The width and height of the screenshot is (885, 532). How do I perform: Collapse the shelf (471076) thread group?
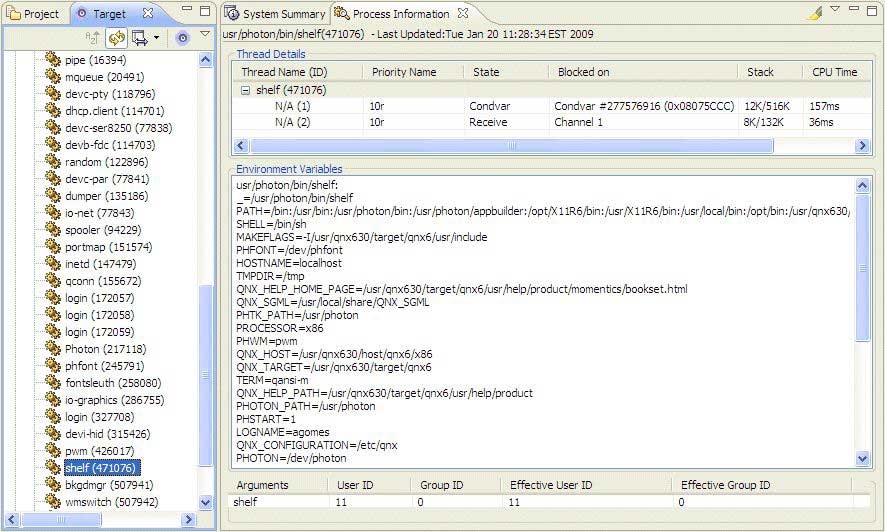point(245,90)
